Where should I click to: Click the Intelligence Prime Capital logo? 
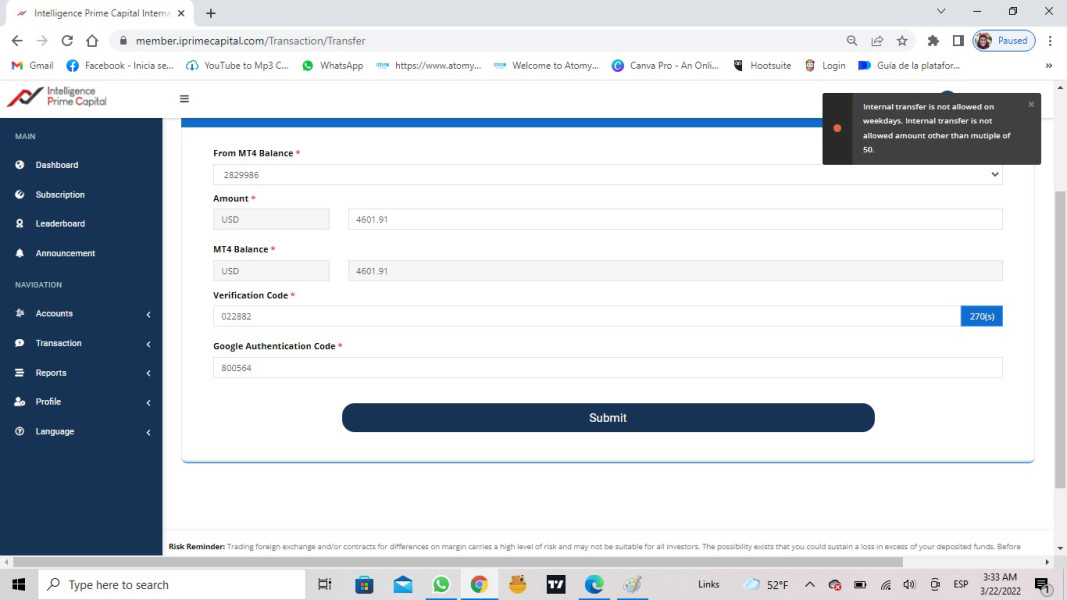[57, 97]
